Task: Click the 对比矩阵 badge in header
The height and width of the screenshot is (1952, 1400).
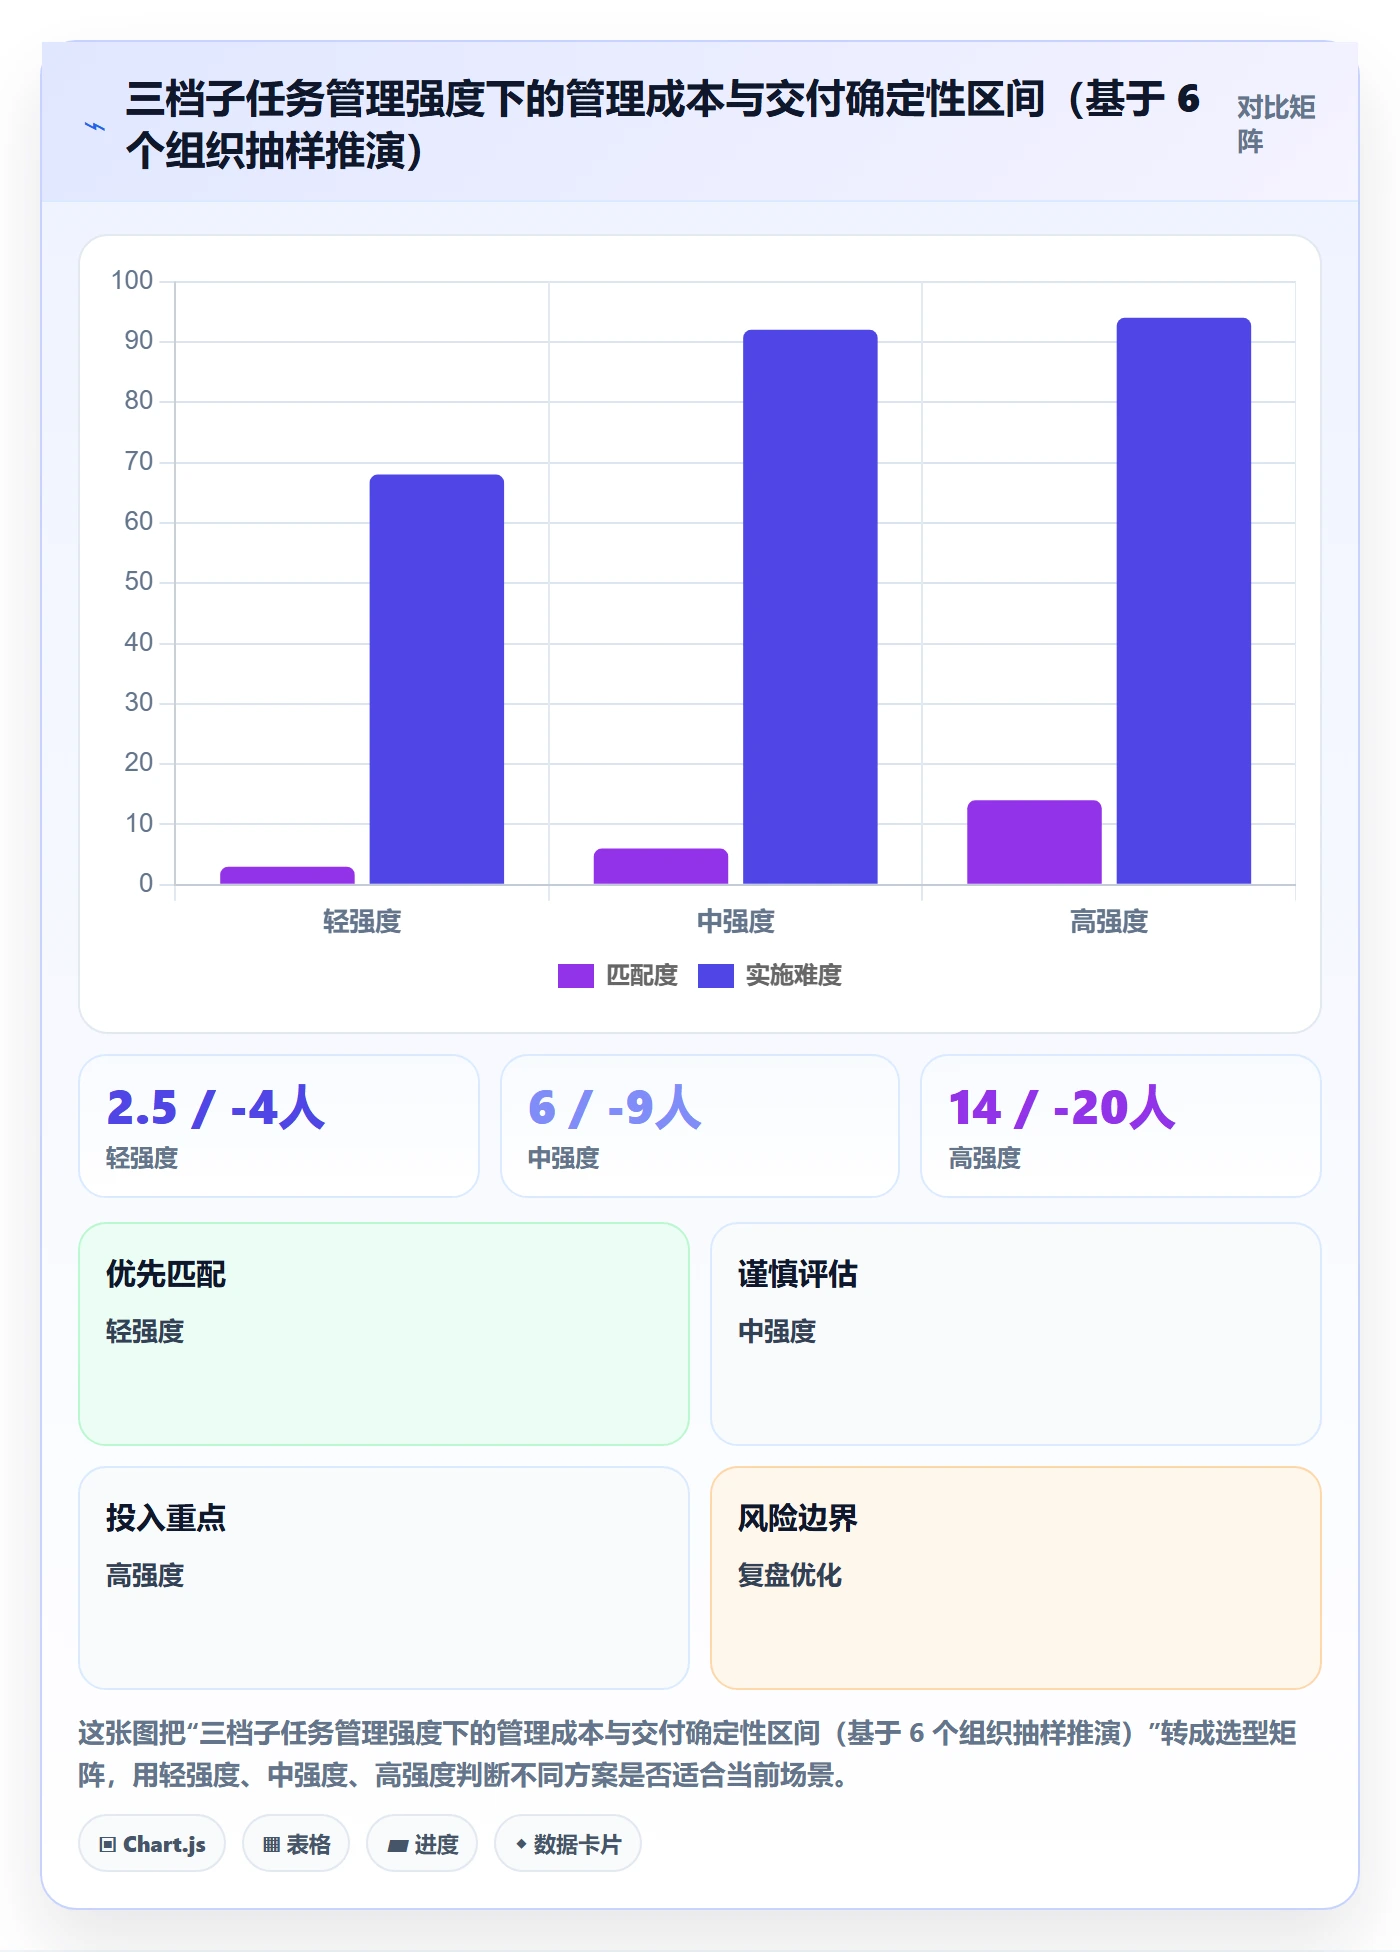Action: [1276, 124]
